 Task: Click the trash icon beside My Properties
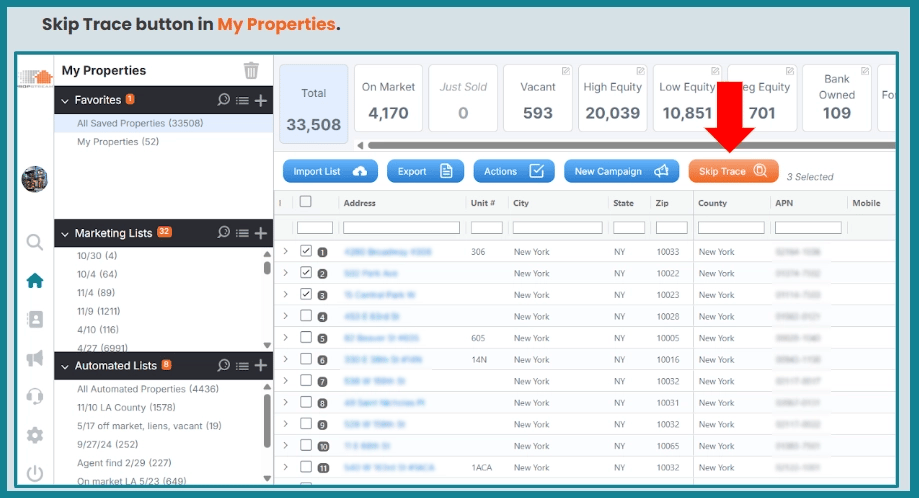click(x=251, y=71)
